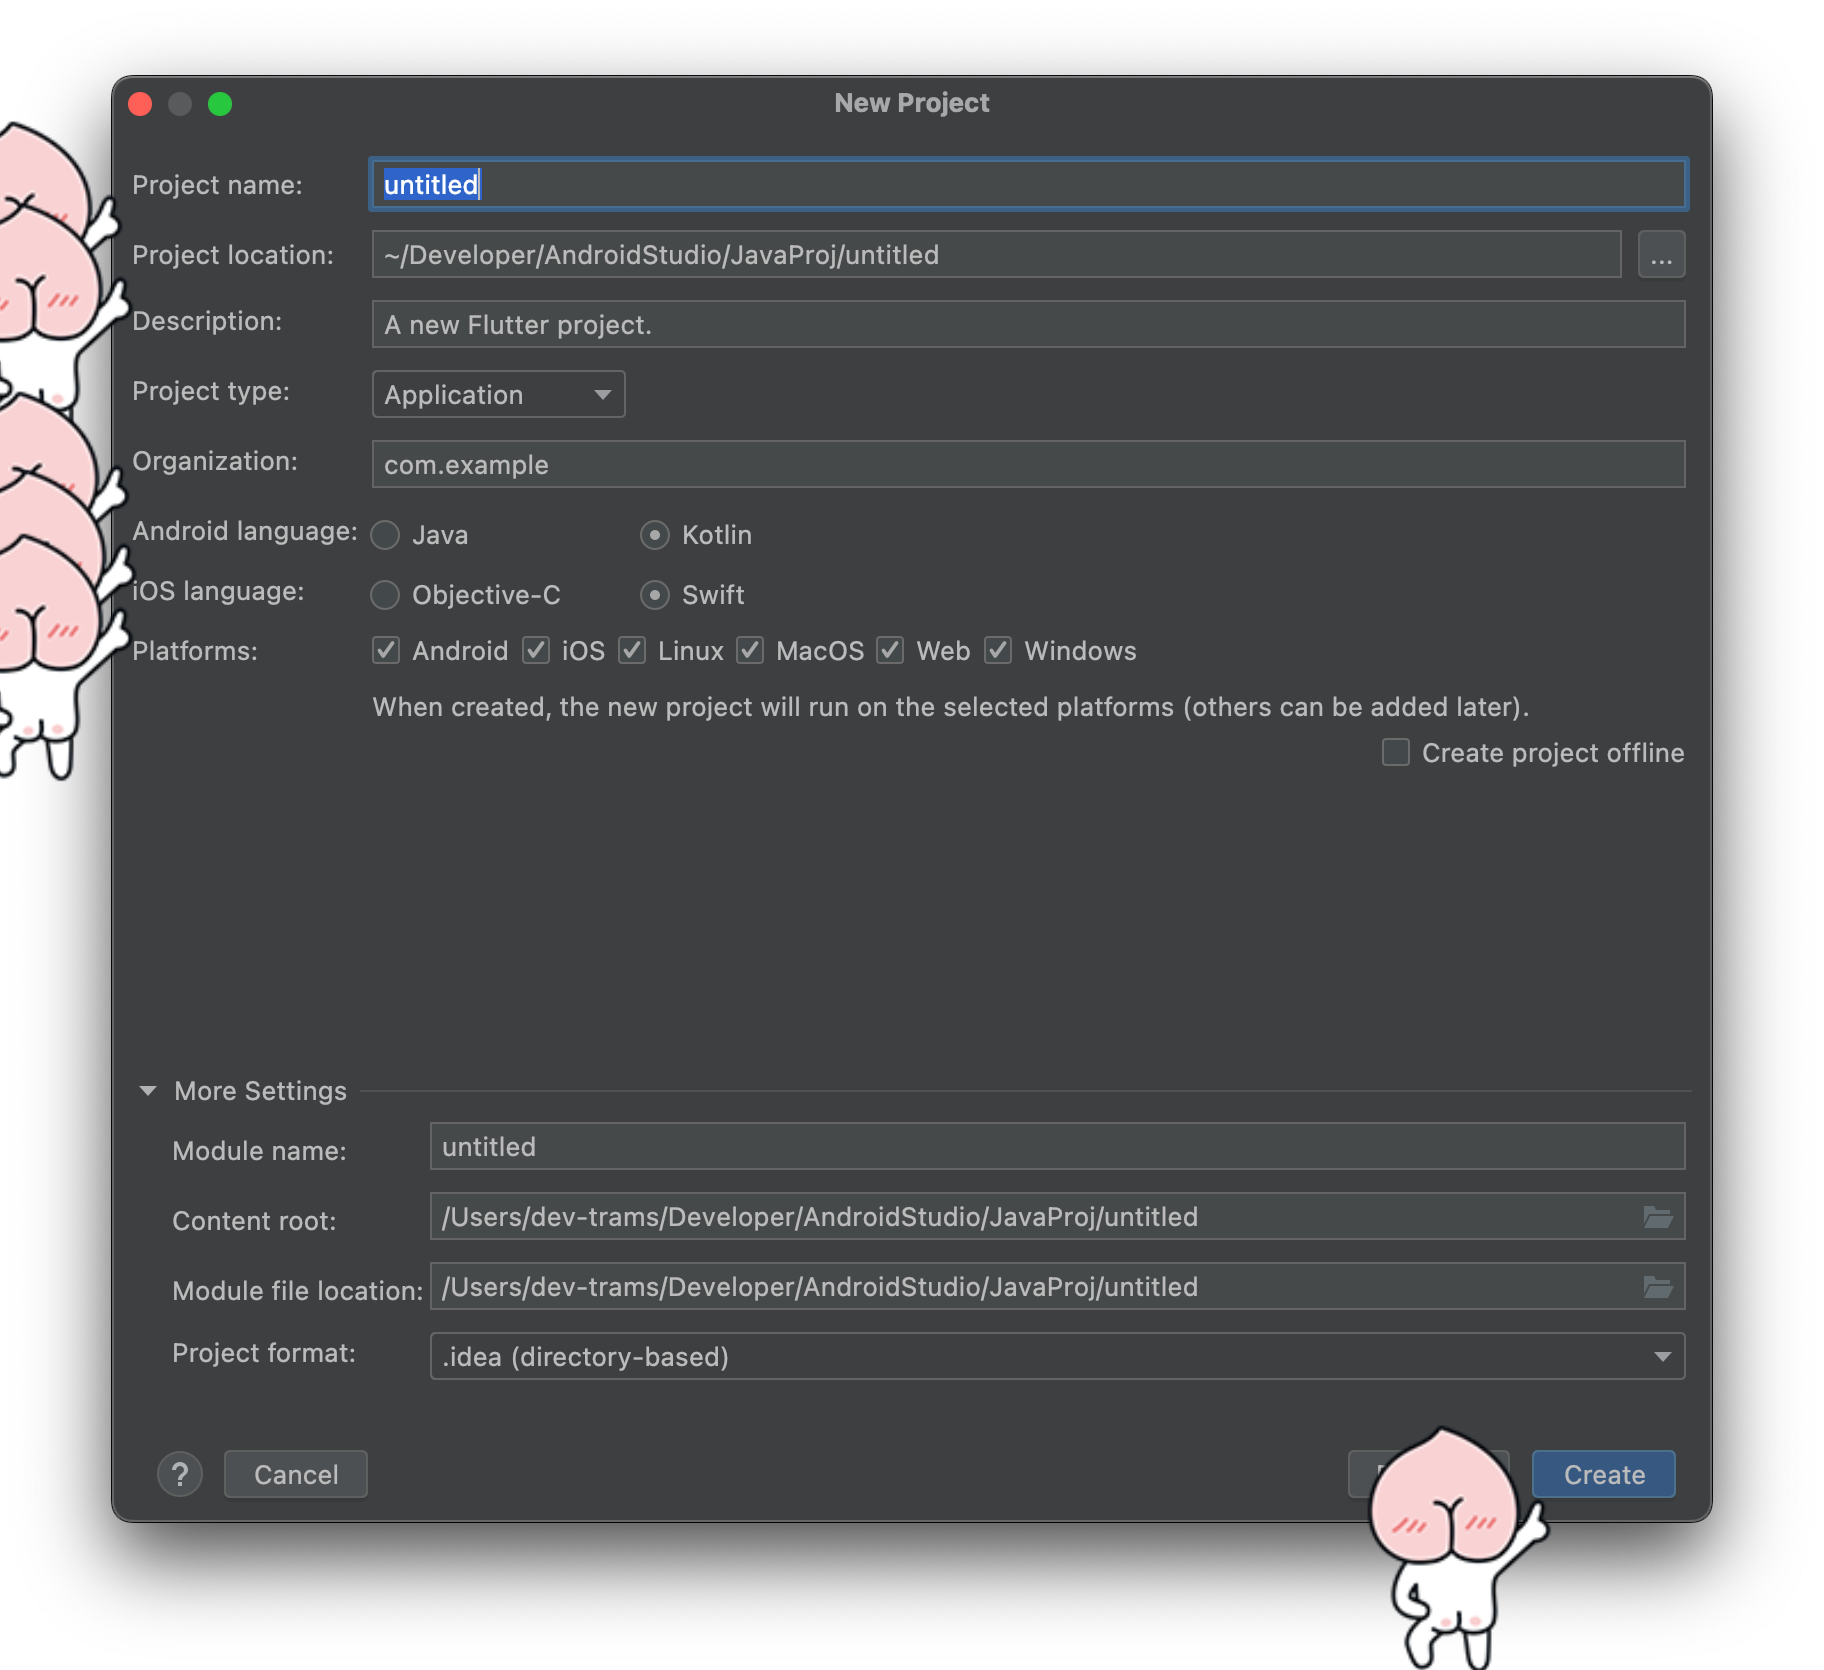Viewport: 1824px width, 1670px height.
Task: Open project location browse button (…)
Action: click(x=1661, y=254)
